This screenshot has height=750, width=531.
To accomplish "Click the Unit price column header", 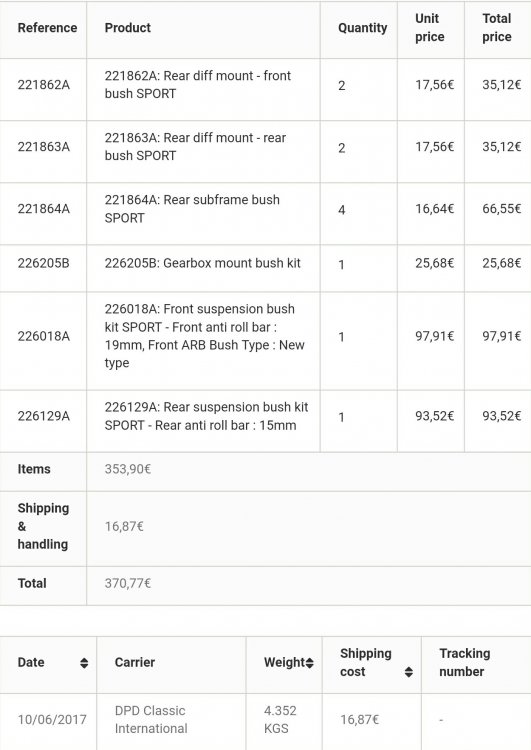I will (x=430, y=28).
